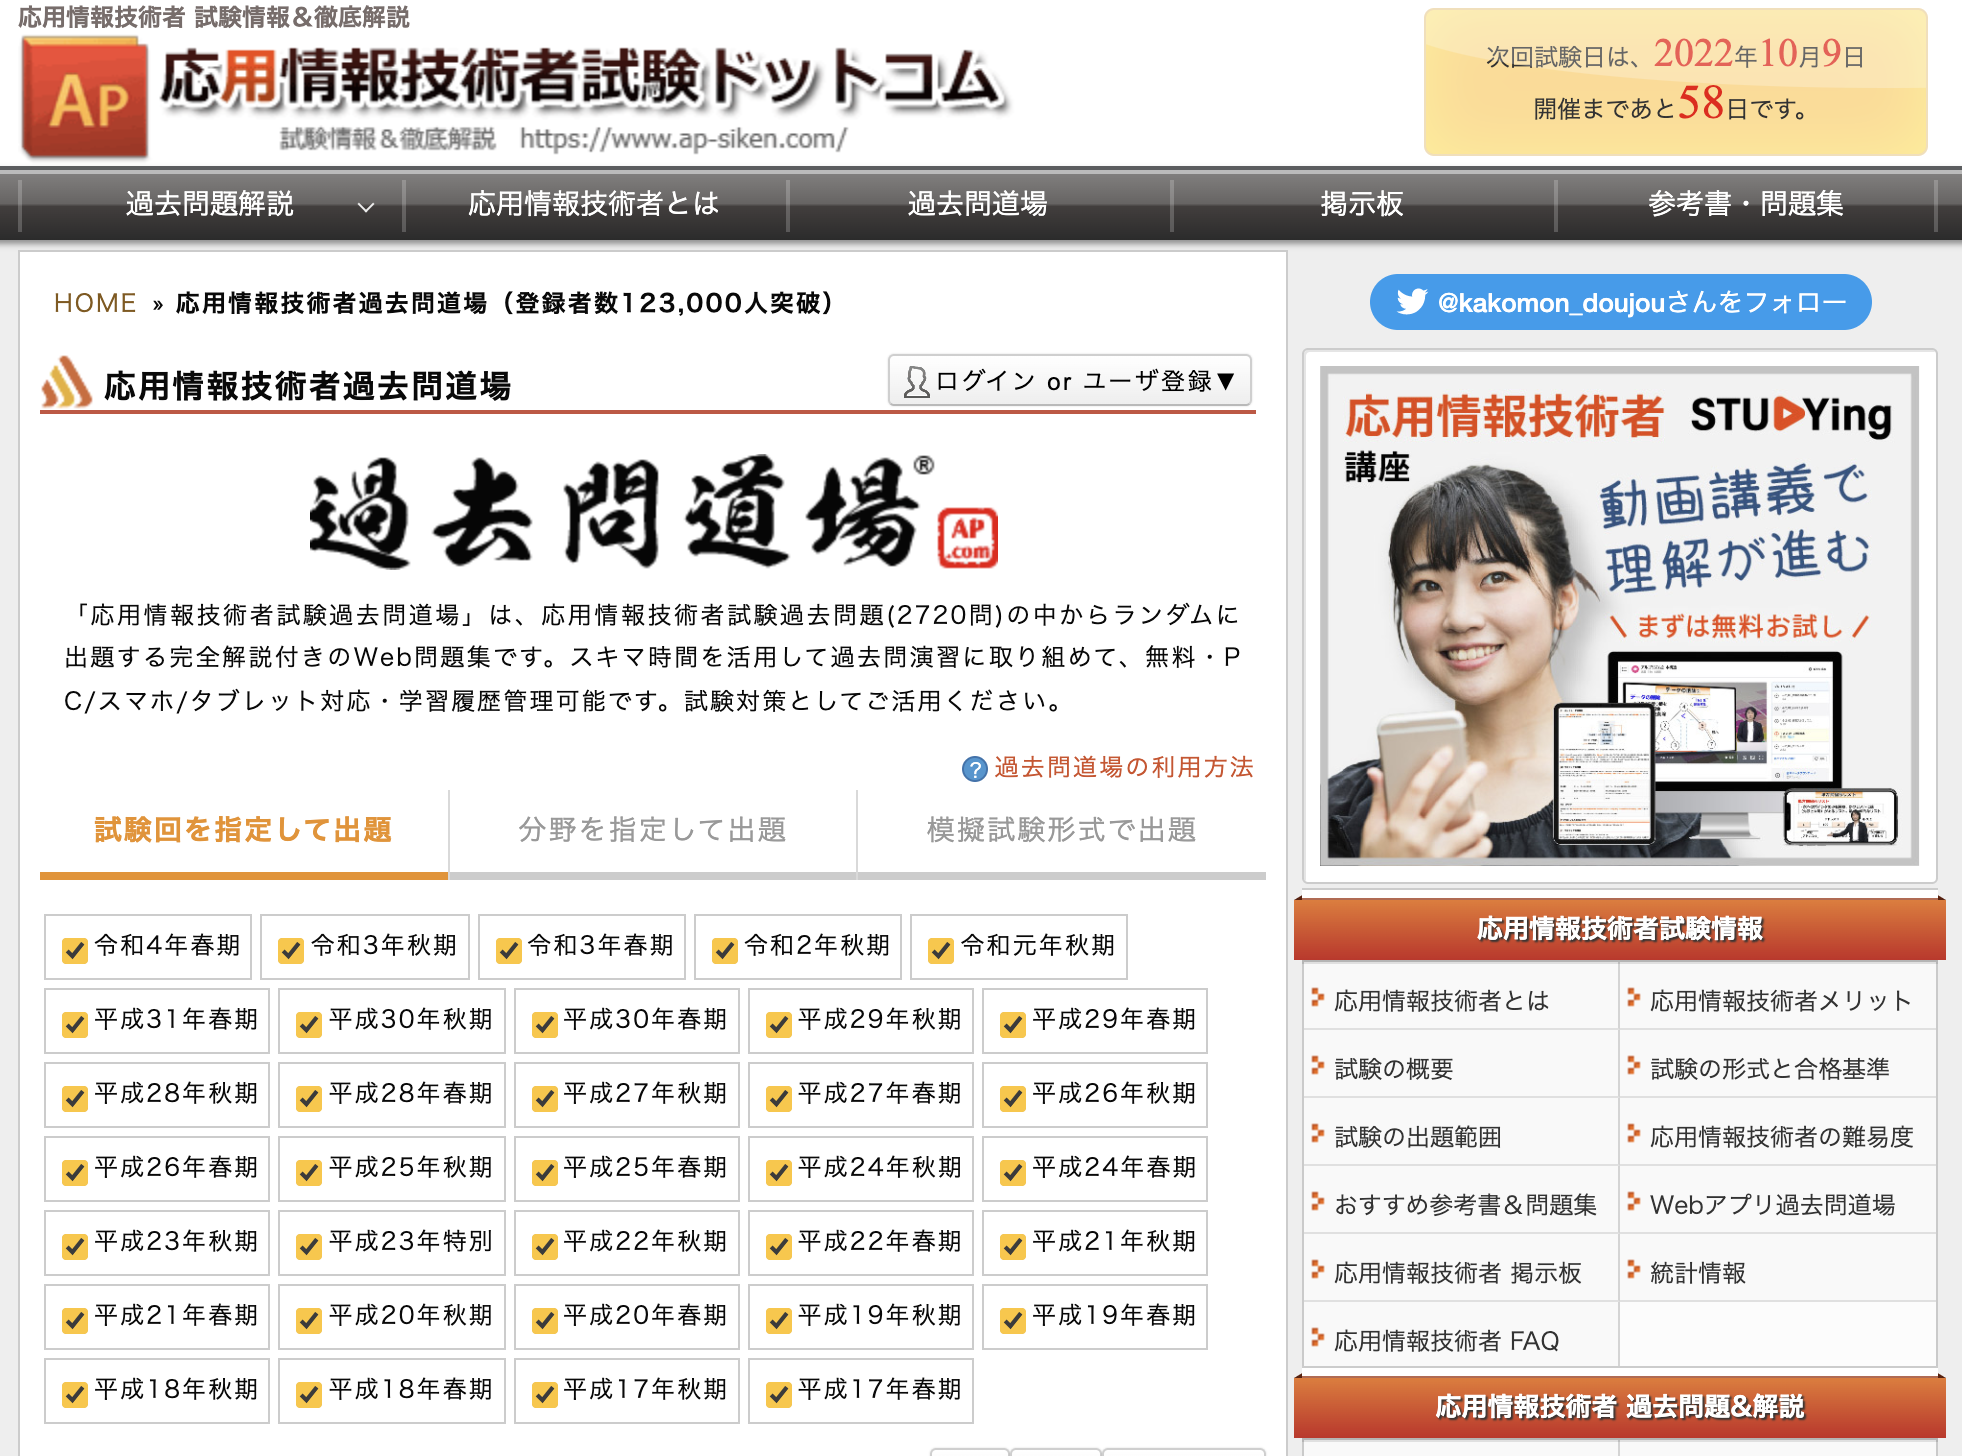Click the red AP.com stamp icon
The width and height of the screenshot is (1962, 1456).
[x=967, y=538]
